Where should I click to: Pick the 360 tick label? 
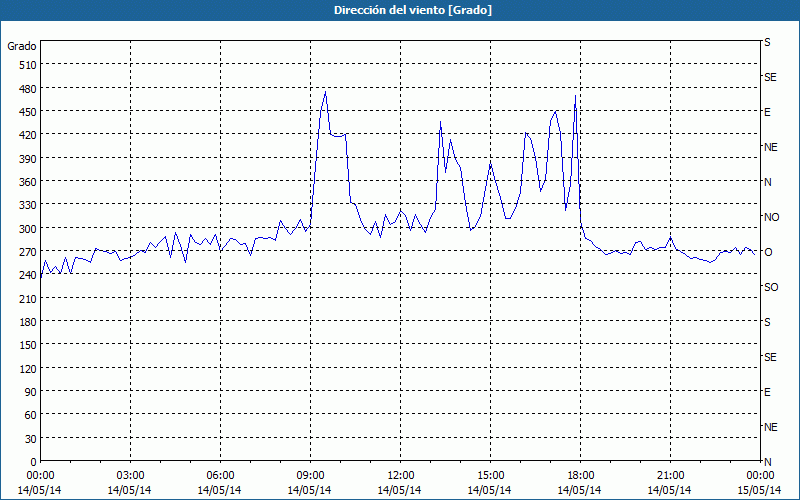point(28,182)
